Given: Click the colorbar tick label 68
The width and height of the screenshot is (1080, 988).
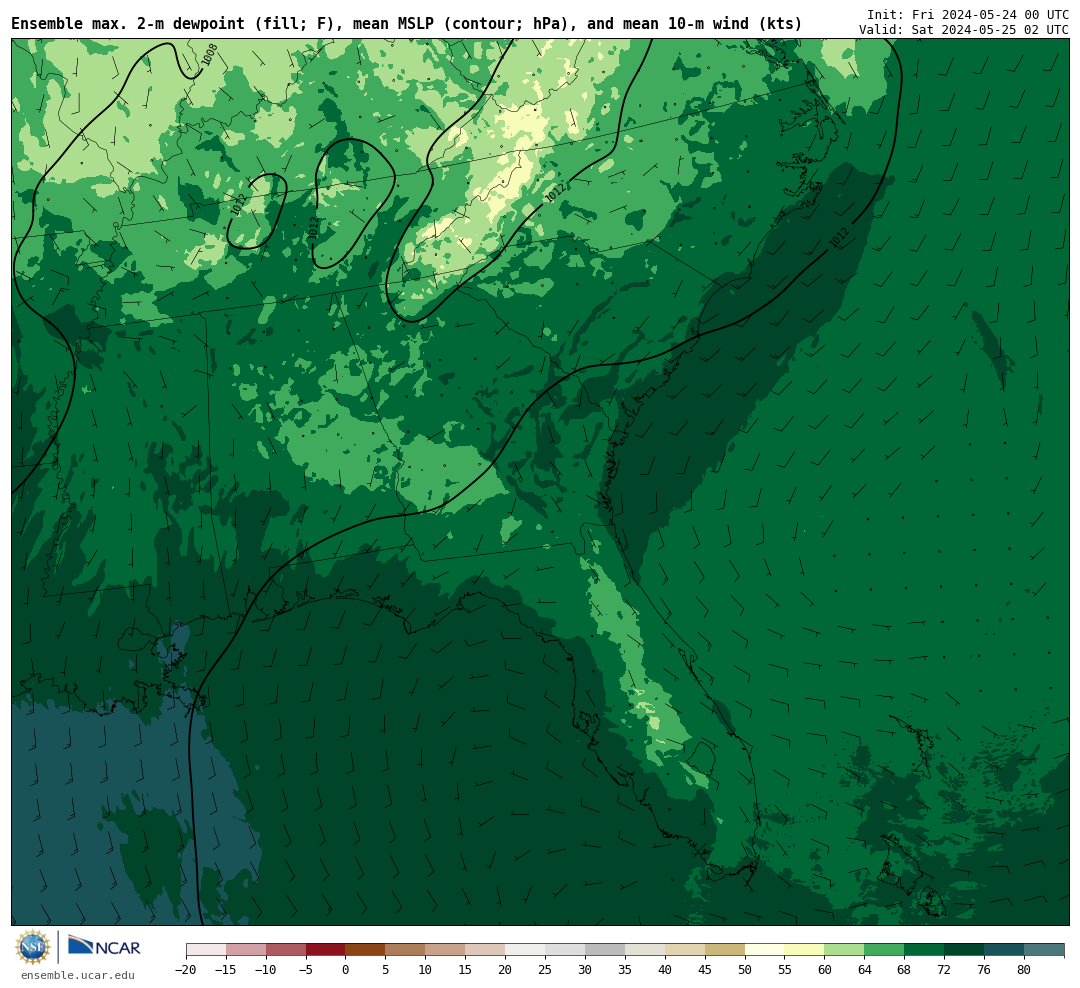Looking at the screenshot, I should pyautogui.click(x=905, y=969).
